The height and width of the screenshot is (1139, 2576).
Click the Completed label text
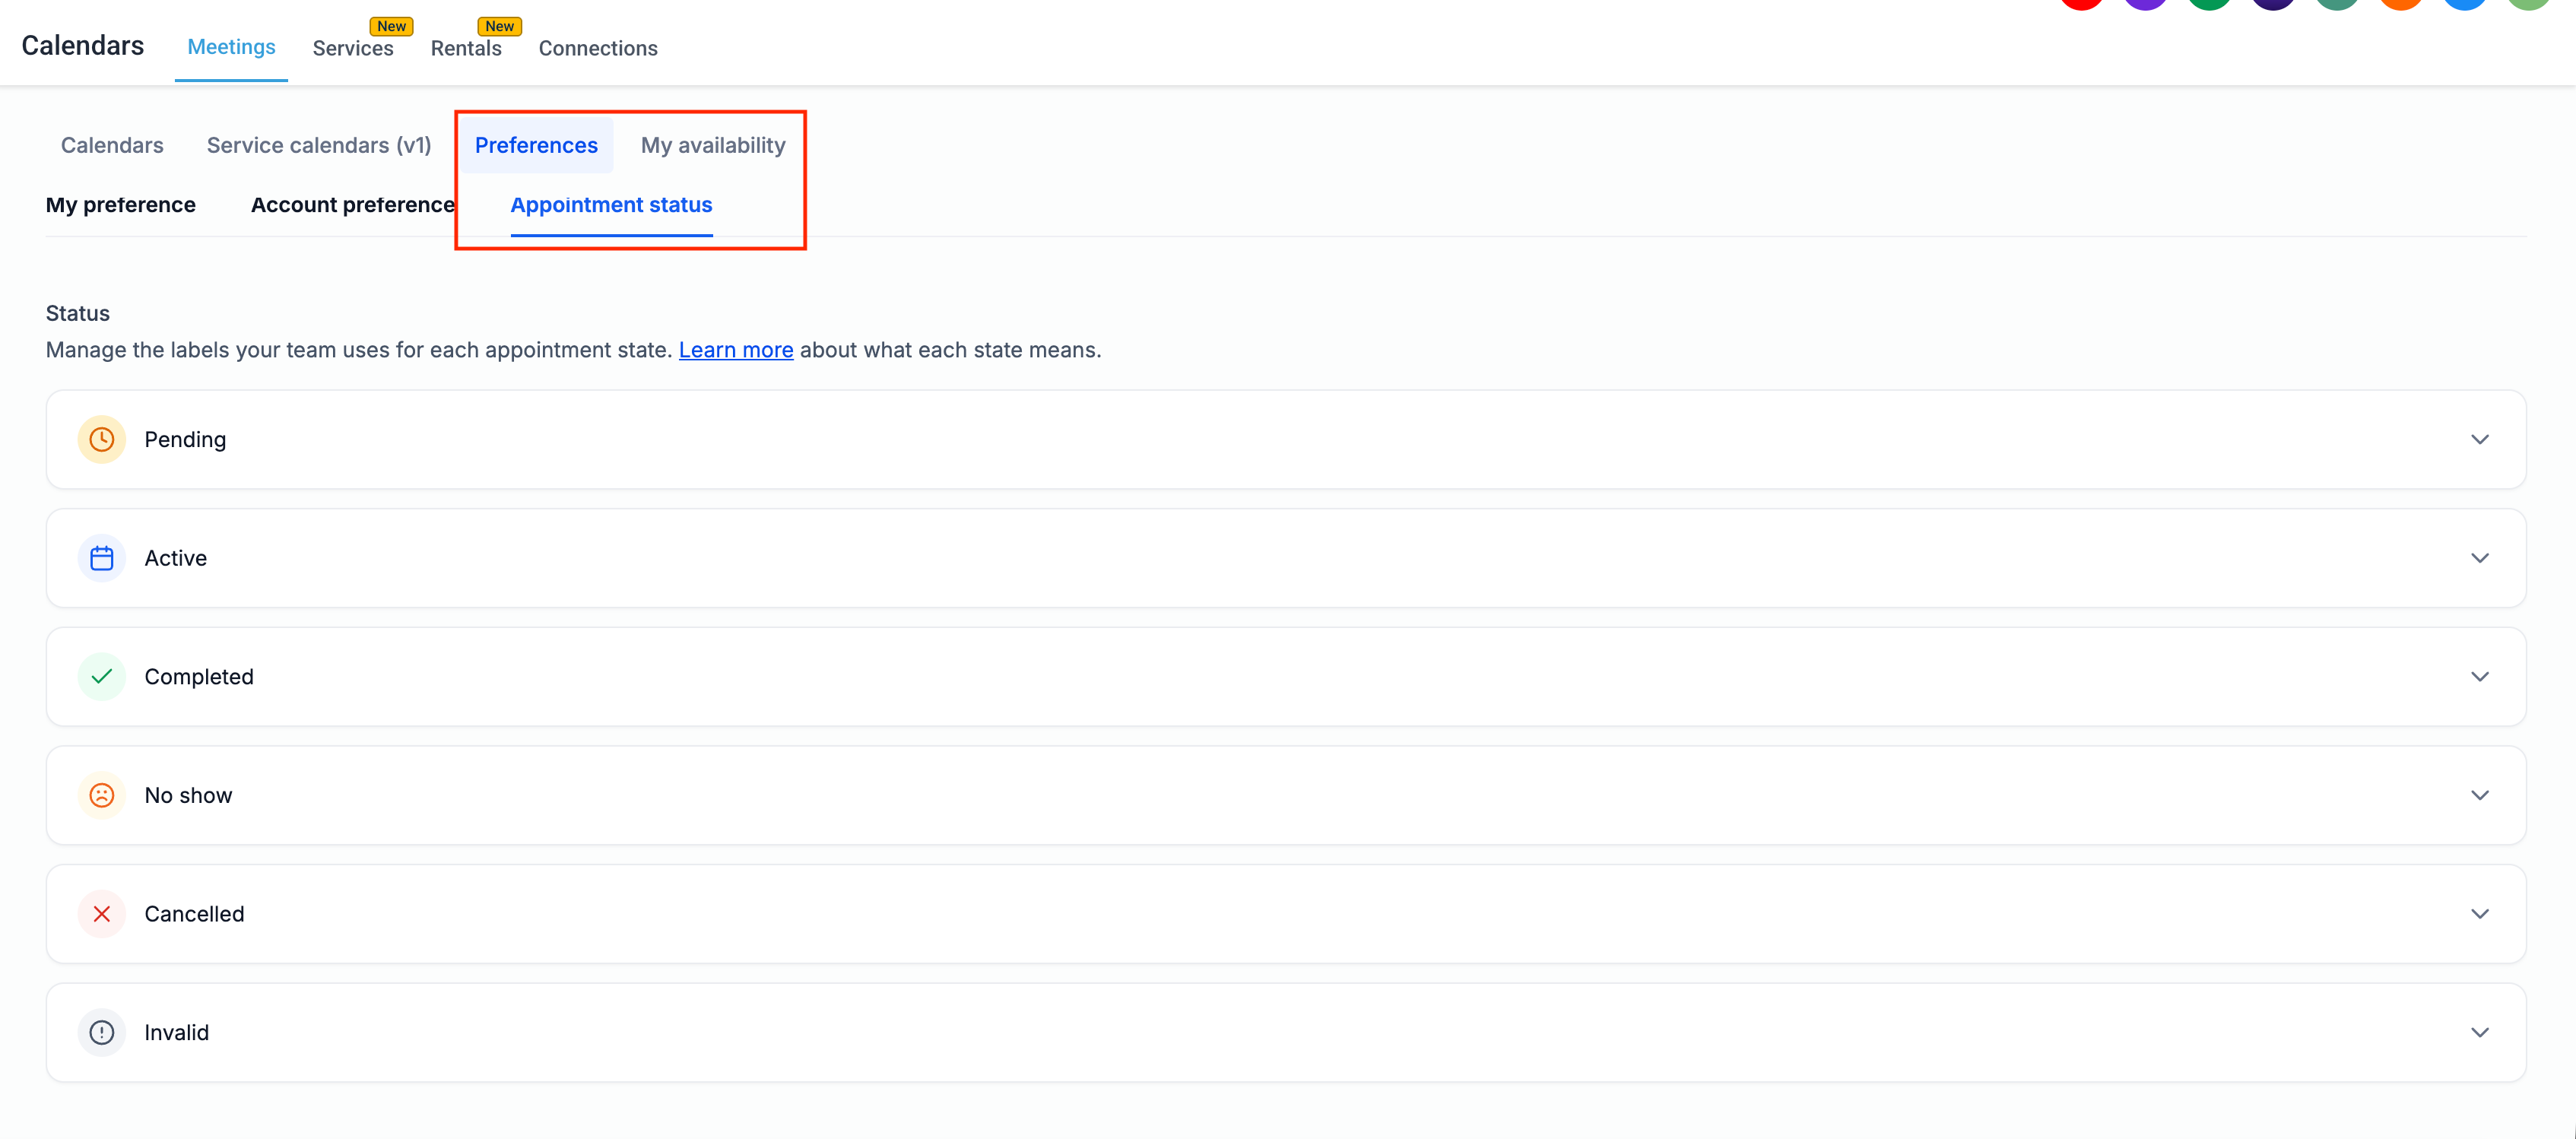point(199,677)
